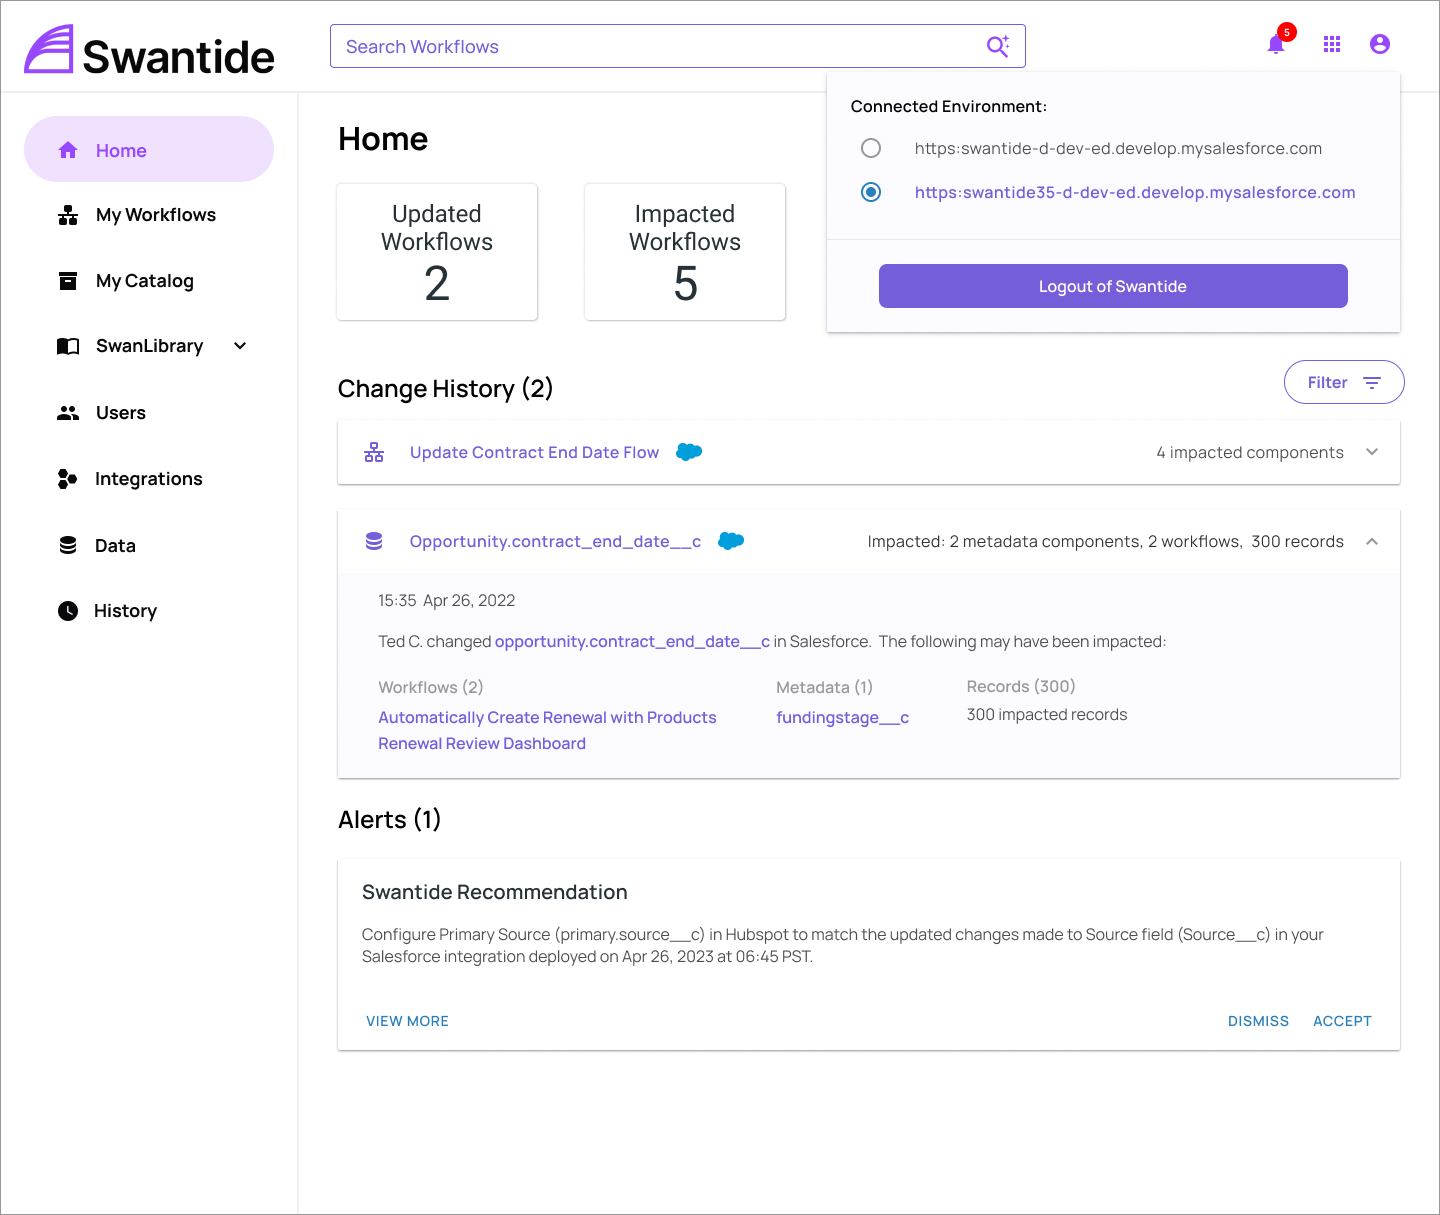The width and height of the screenshot is (1440, 1215).
Task: Open Opportunity.contract_end_date__c header link
Action: [555, 541]
